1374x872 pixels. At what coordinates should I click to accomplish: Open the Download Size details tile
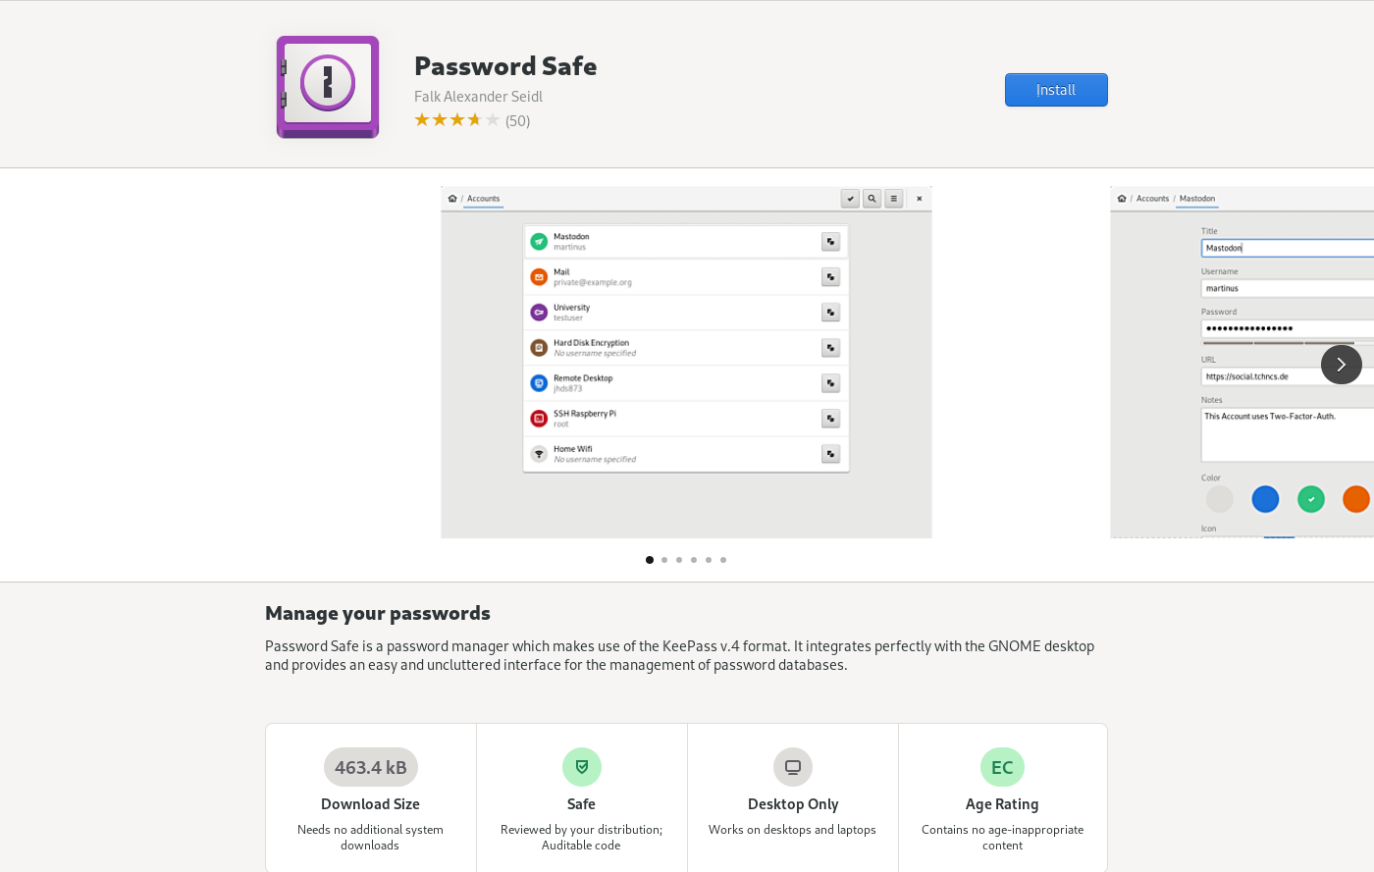371,798
